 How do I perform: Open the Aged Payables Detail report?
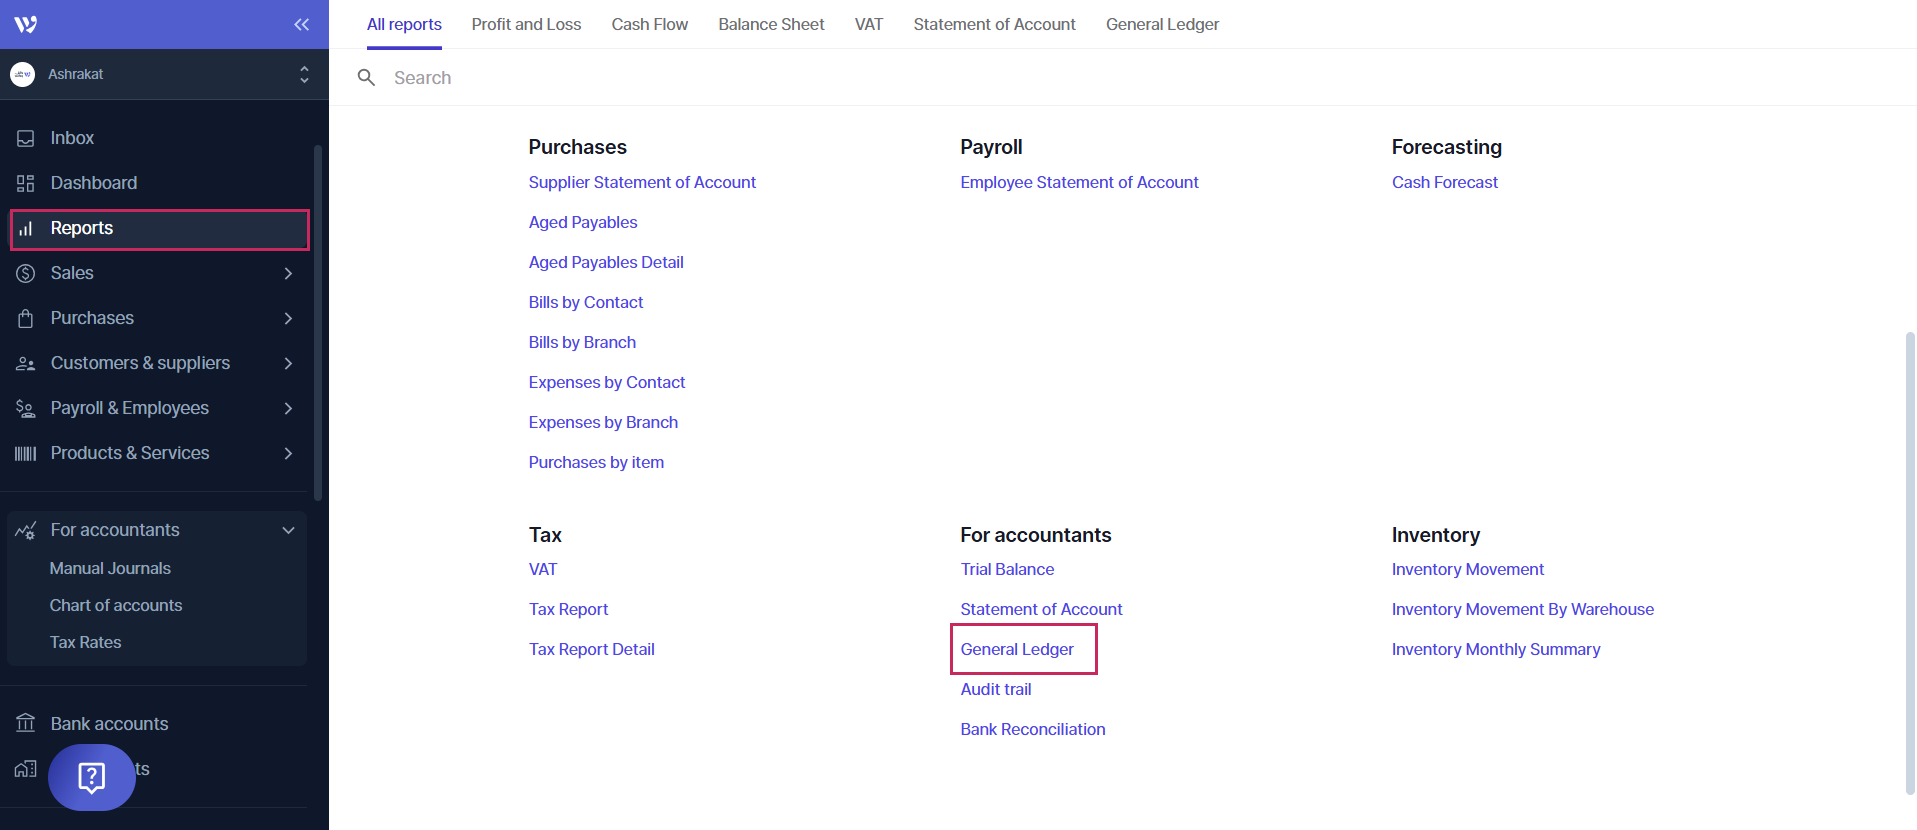tap(606, 262)
